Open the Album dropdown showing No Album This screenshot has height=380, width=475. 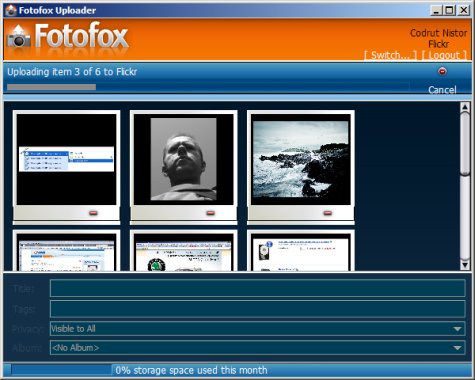pyautogui.click(x=257, y=348)
